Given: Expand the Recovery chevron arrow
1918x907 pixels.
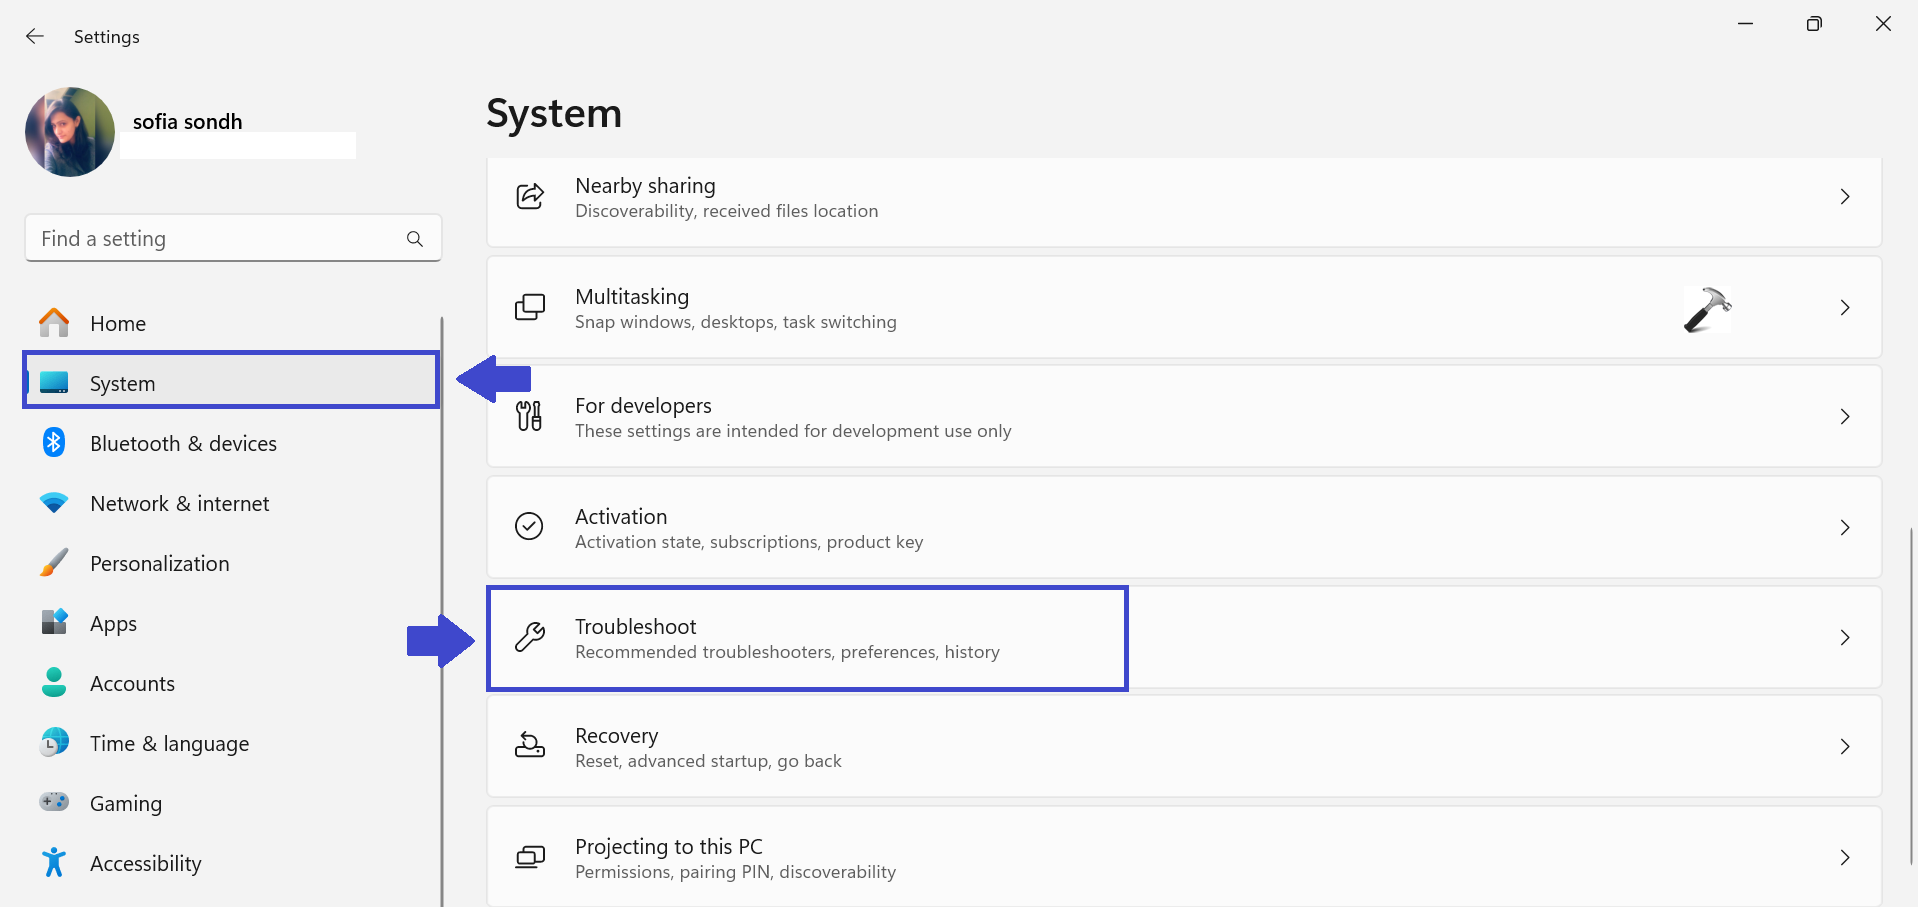Looking at the screenshot, I should pyautogui.click(x=1845, y=747).
